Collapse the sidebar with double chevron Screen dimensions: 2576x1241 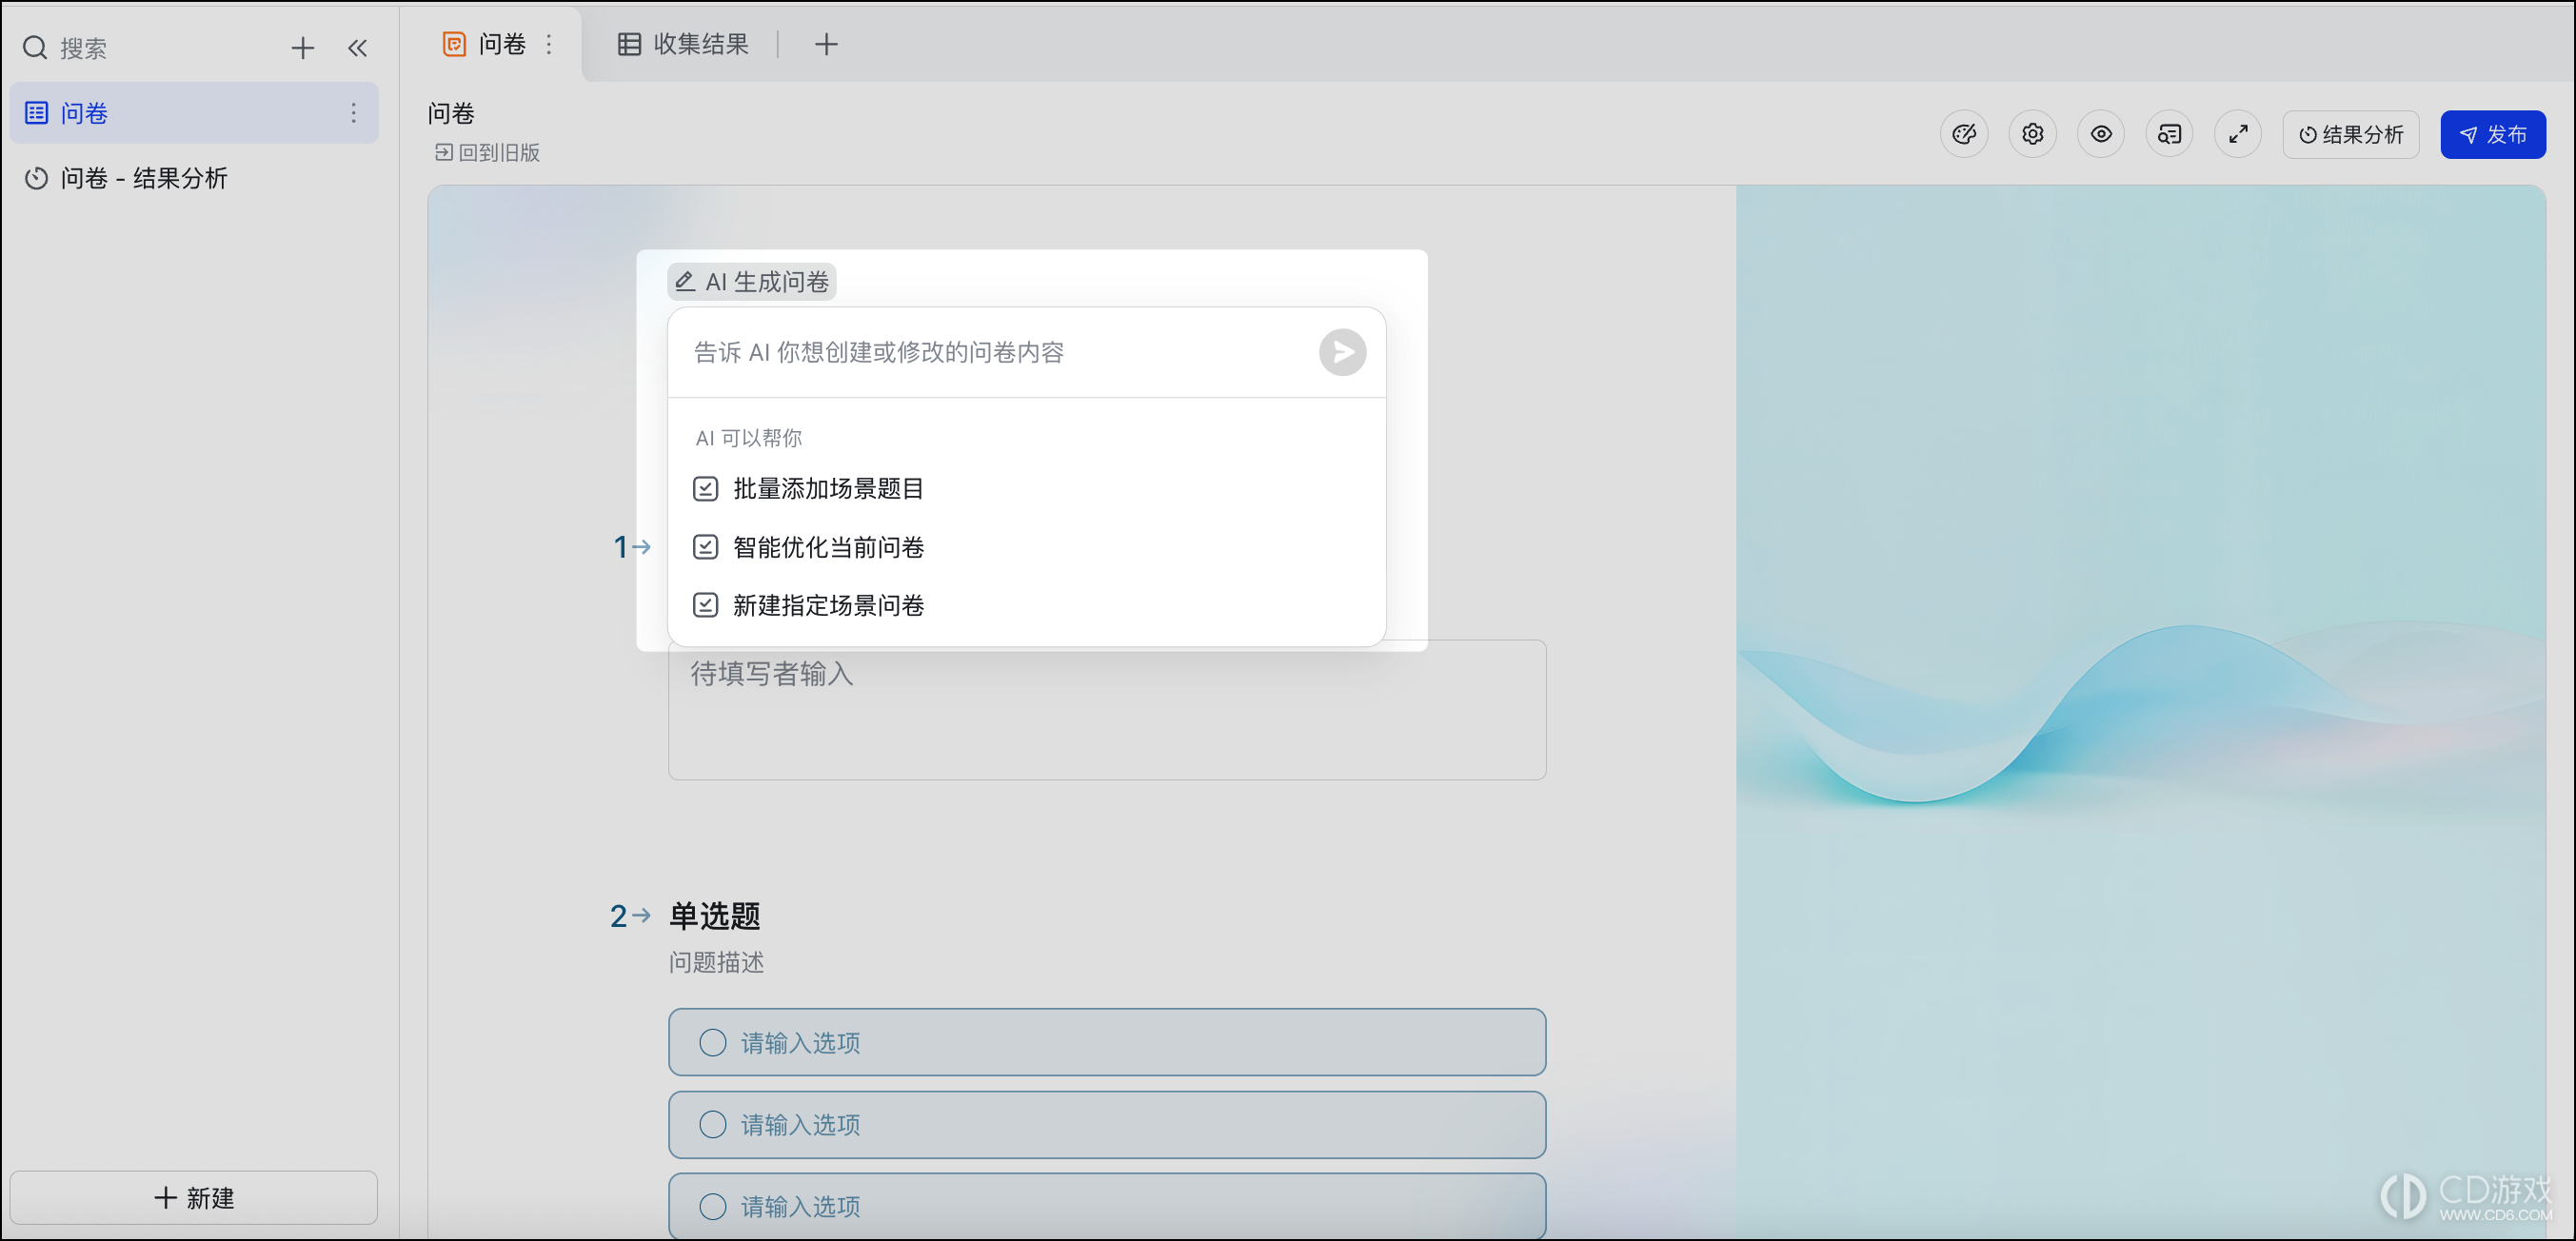(357, 48)
